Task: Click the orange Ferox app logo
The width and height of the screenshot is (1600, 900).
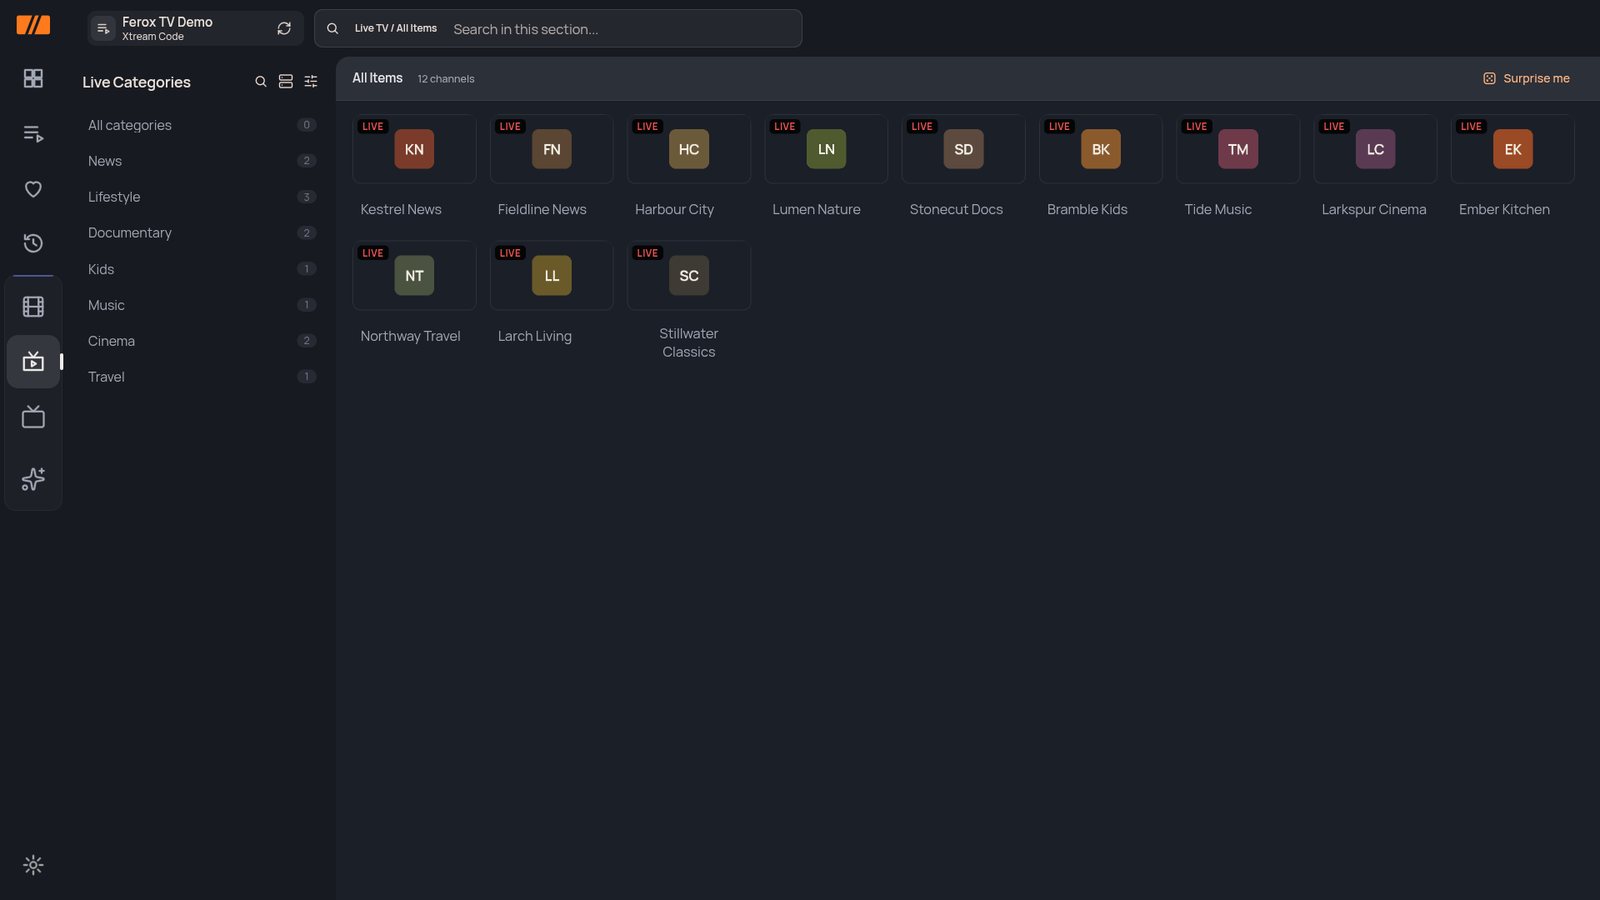Action: point(33,25)
